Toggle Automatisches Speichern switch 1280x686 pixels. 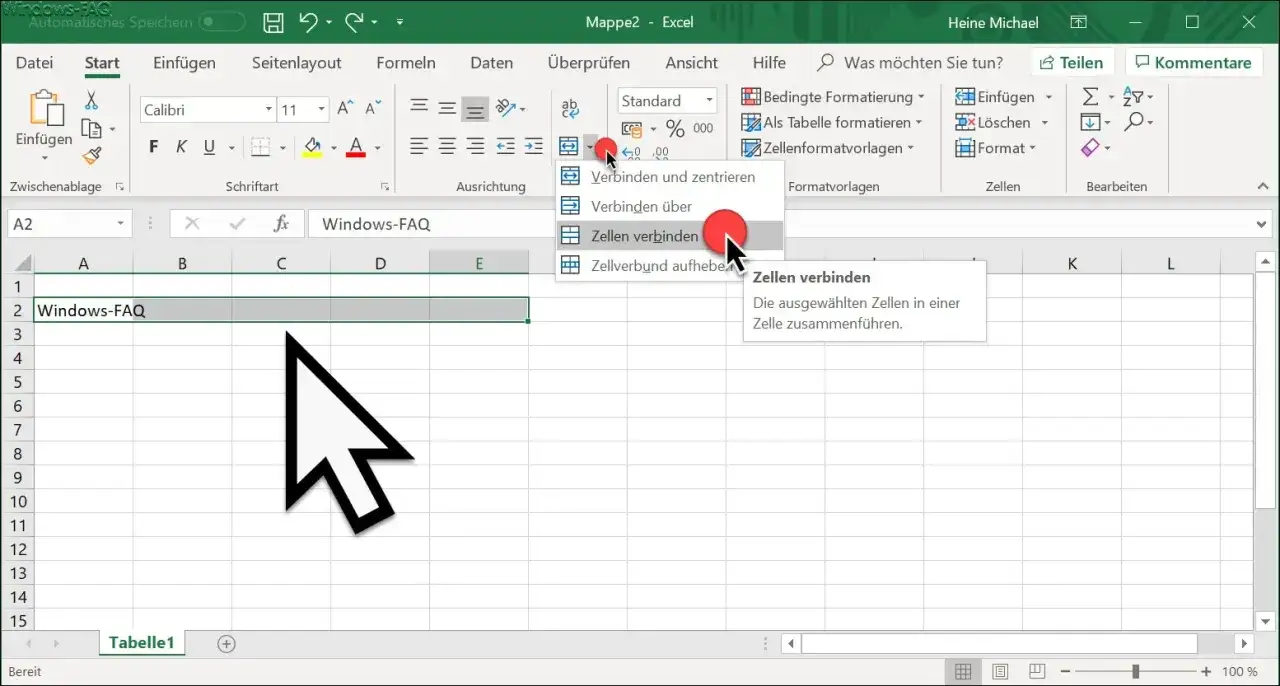[221, 21]
